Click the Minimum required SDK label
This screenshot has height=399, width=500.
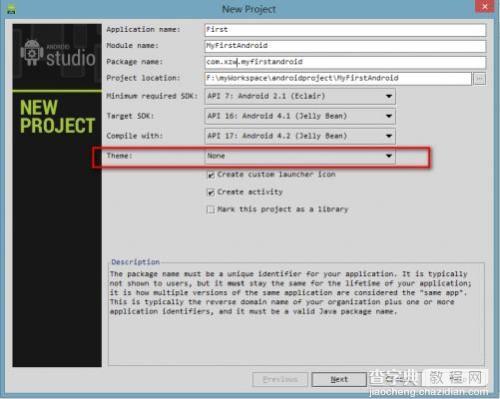[x=152, y=96]
